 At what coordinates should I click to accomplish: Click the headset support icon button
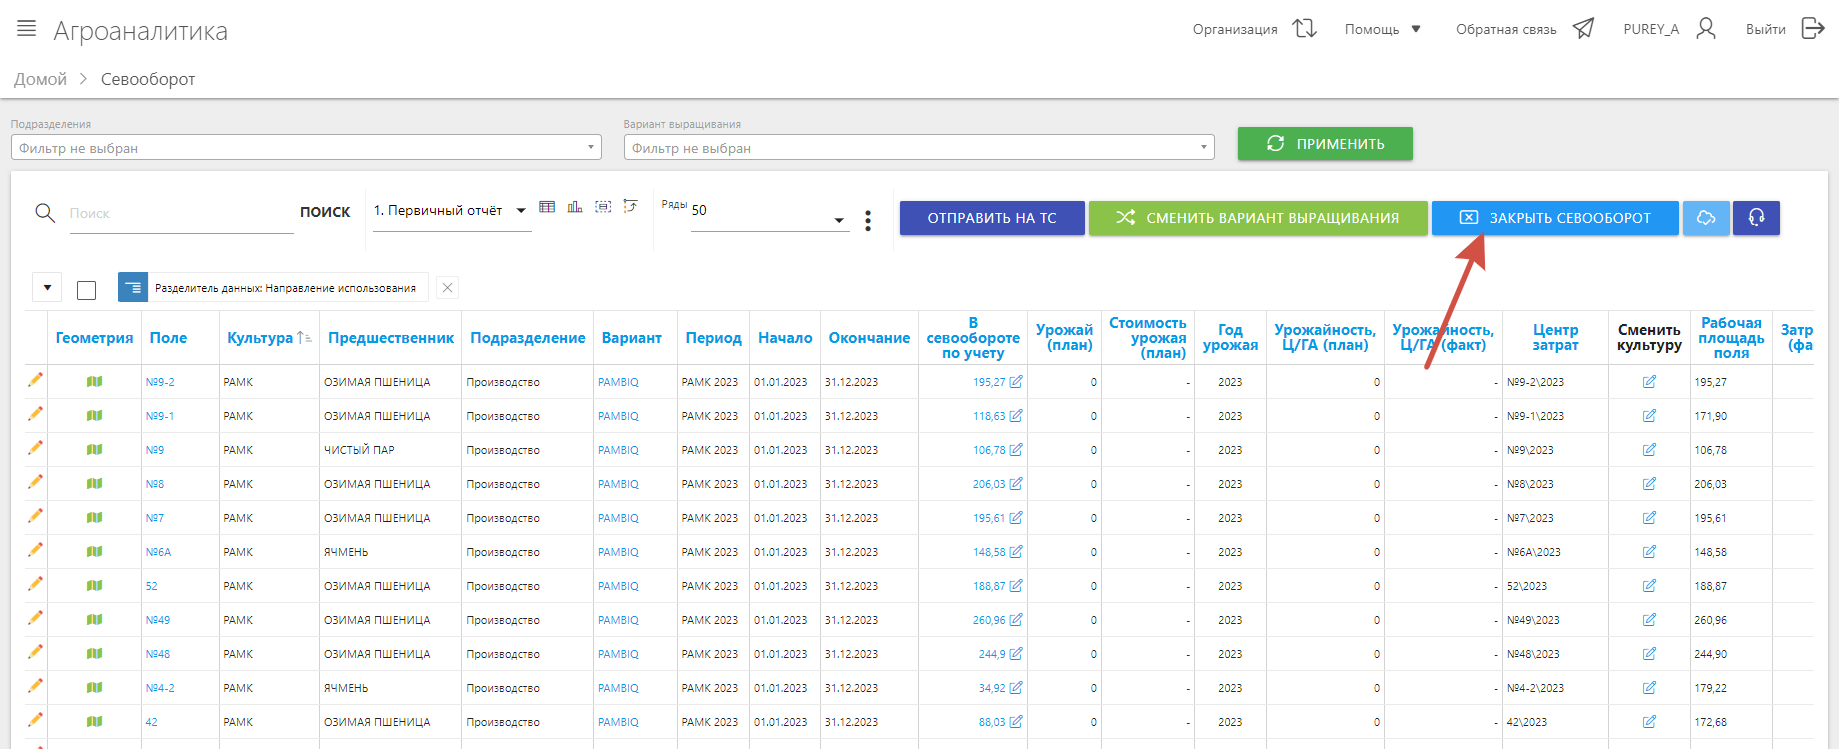coord(1756,218)
